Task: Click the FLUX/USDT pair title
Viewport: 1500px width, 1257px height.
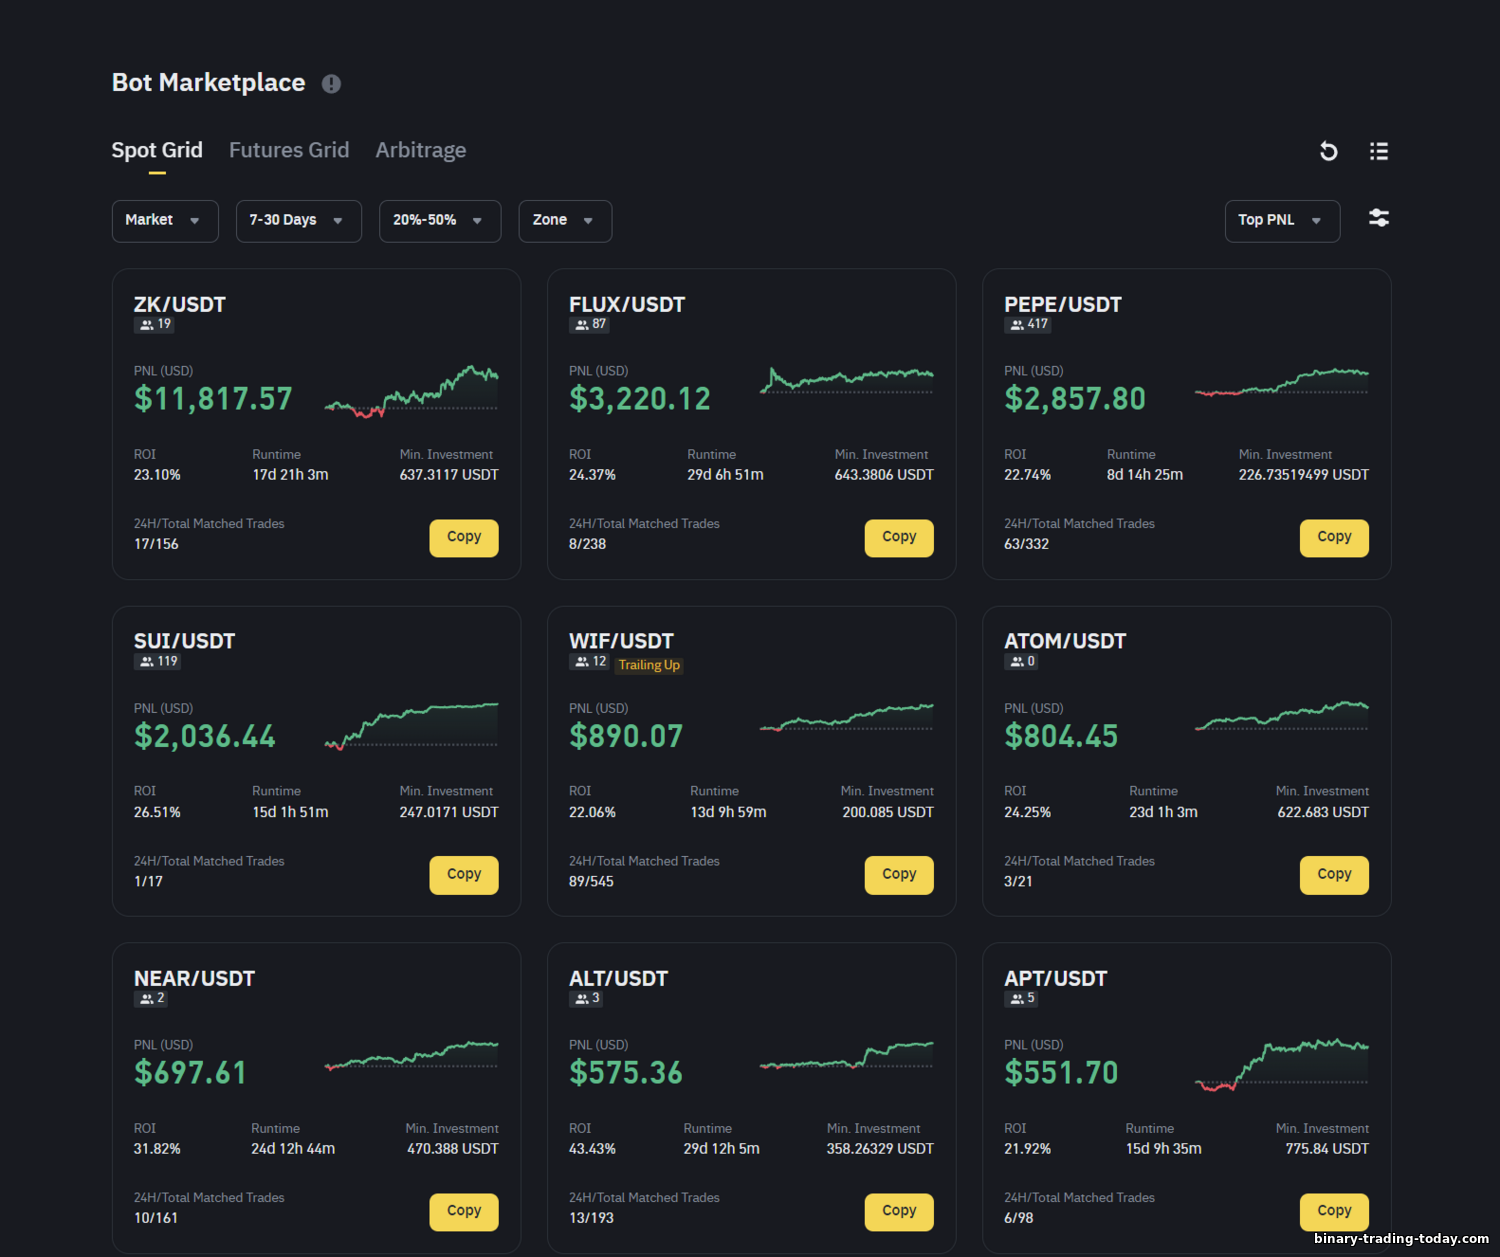Action: 627,304
